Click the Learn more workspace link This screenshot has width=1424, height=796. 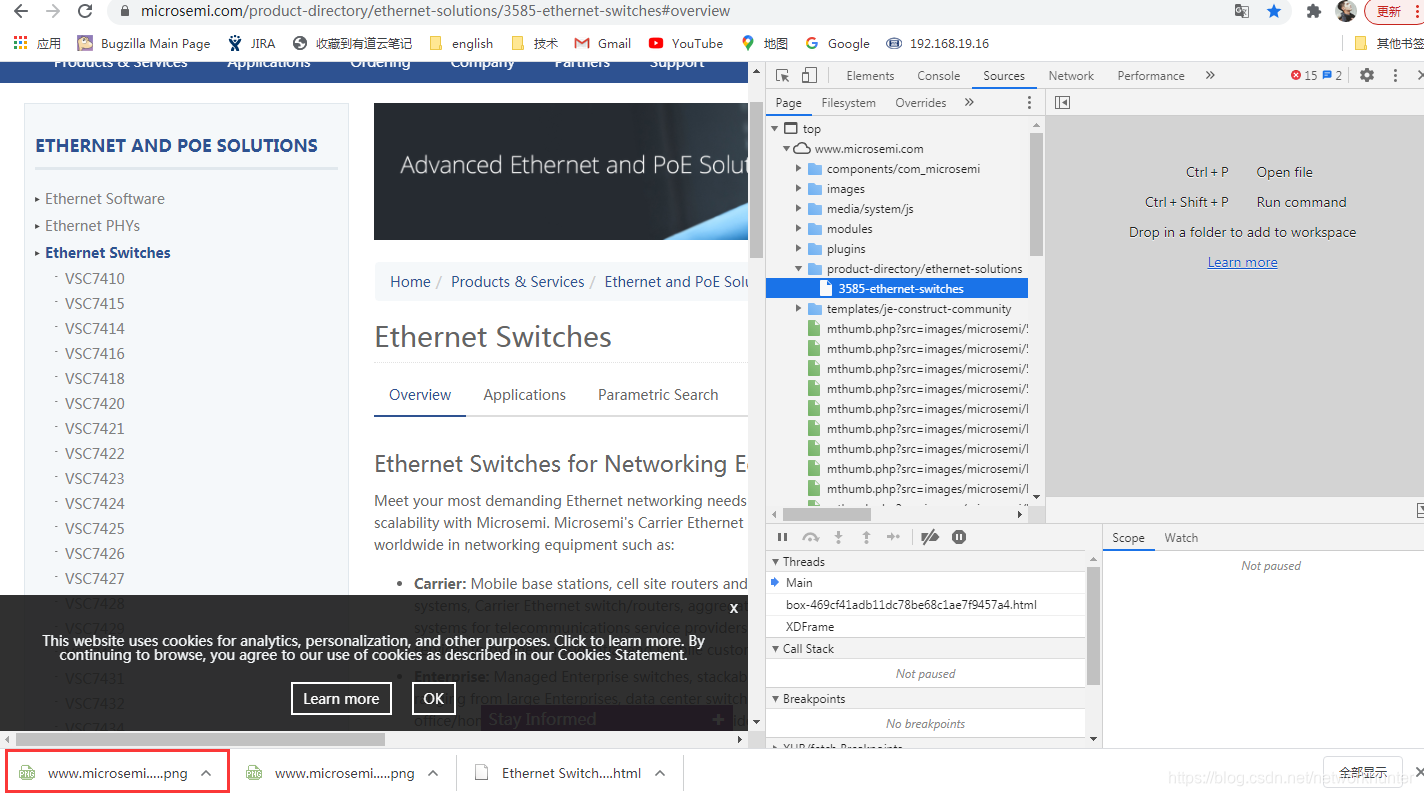(1242, 262)
